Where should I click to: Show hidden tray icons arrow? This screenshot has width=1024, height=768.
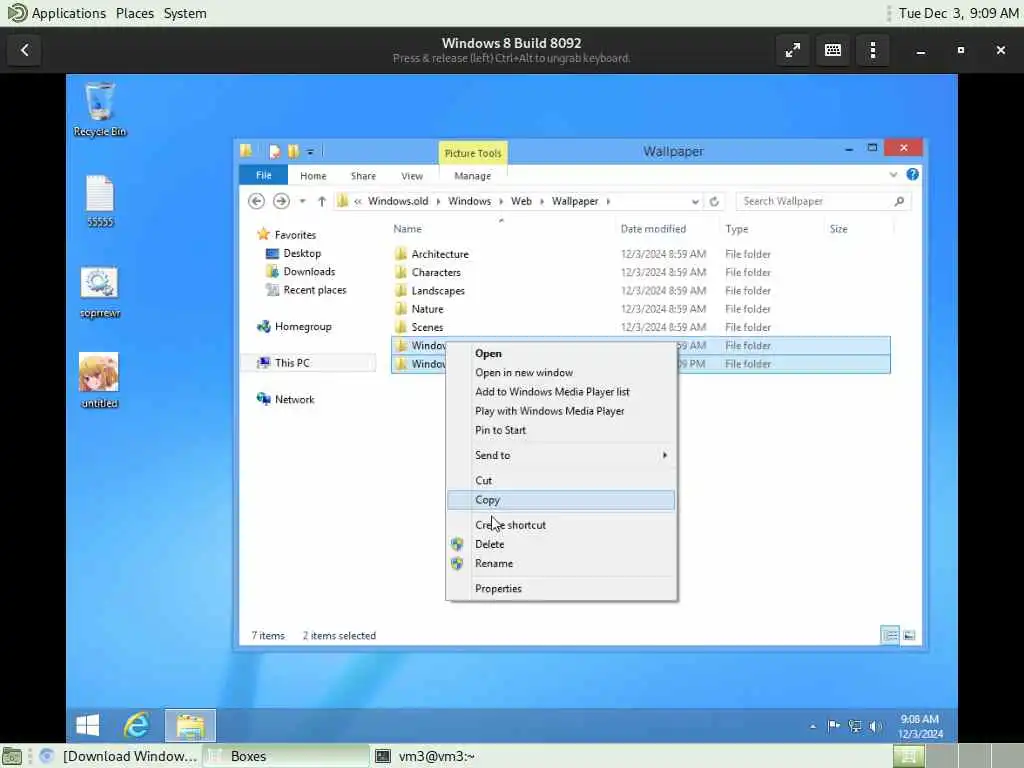click(x=813, y=726)
